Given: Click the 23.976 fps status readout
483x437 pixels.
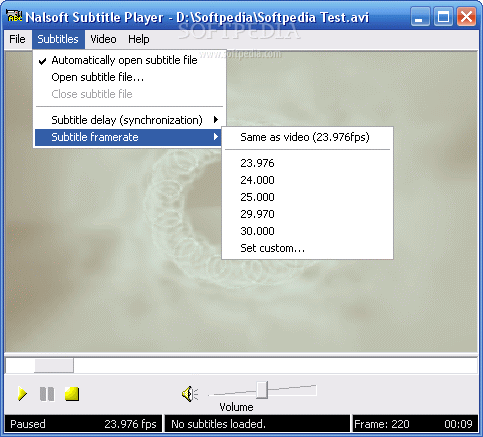Looking at the screenshot, I should (130, 424).
